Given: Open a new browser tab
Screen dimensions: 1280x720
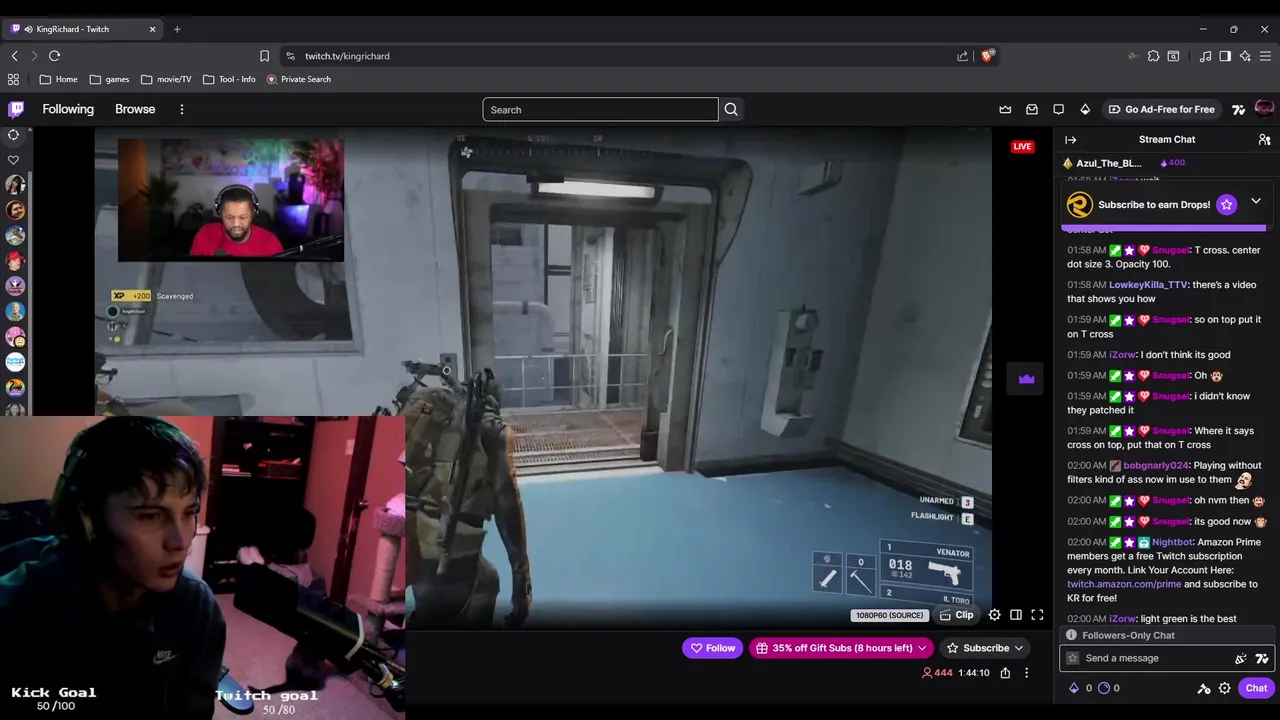Looking at the screenshot, I should click(177, 29).
